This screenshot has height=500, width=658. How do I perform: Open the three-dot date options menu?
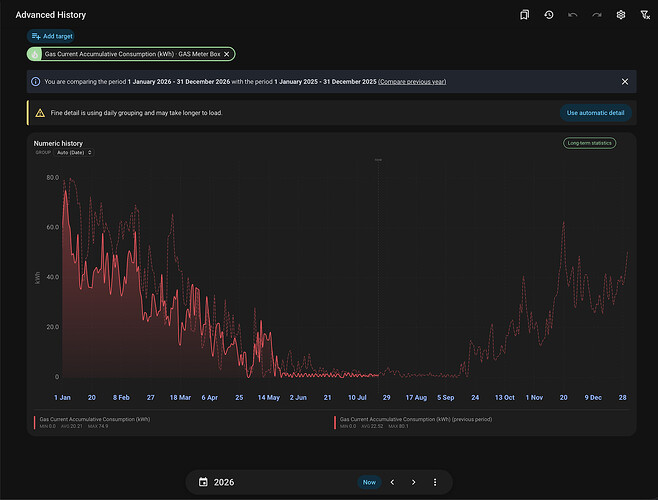click(435, 482)
